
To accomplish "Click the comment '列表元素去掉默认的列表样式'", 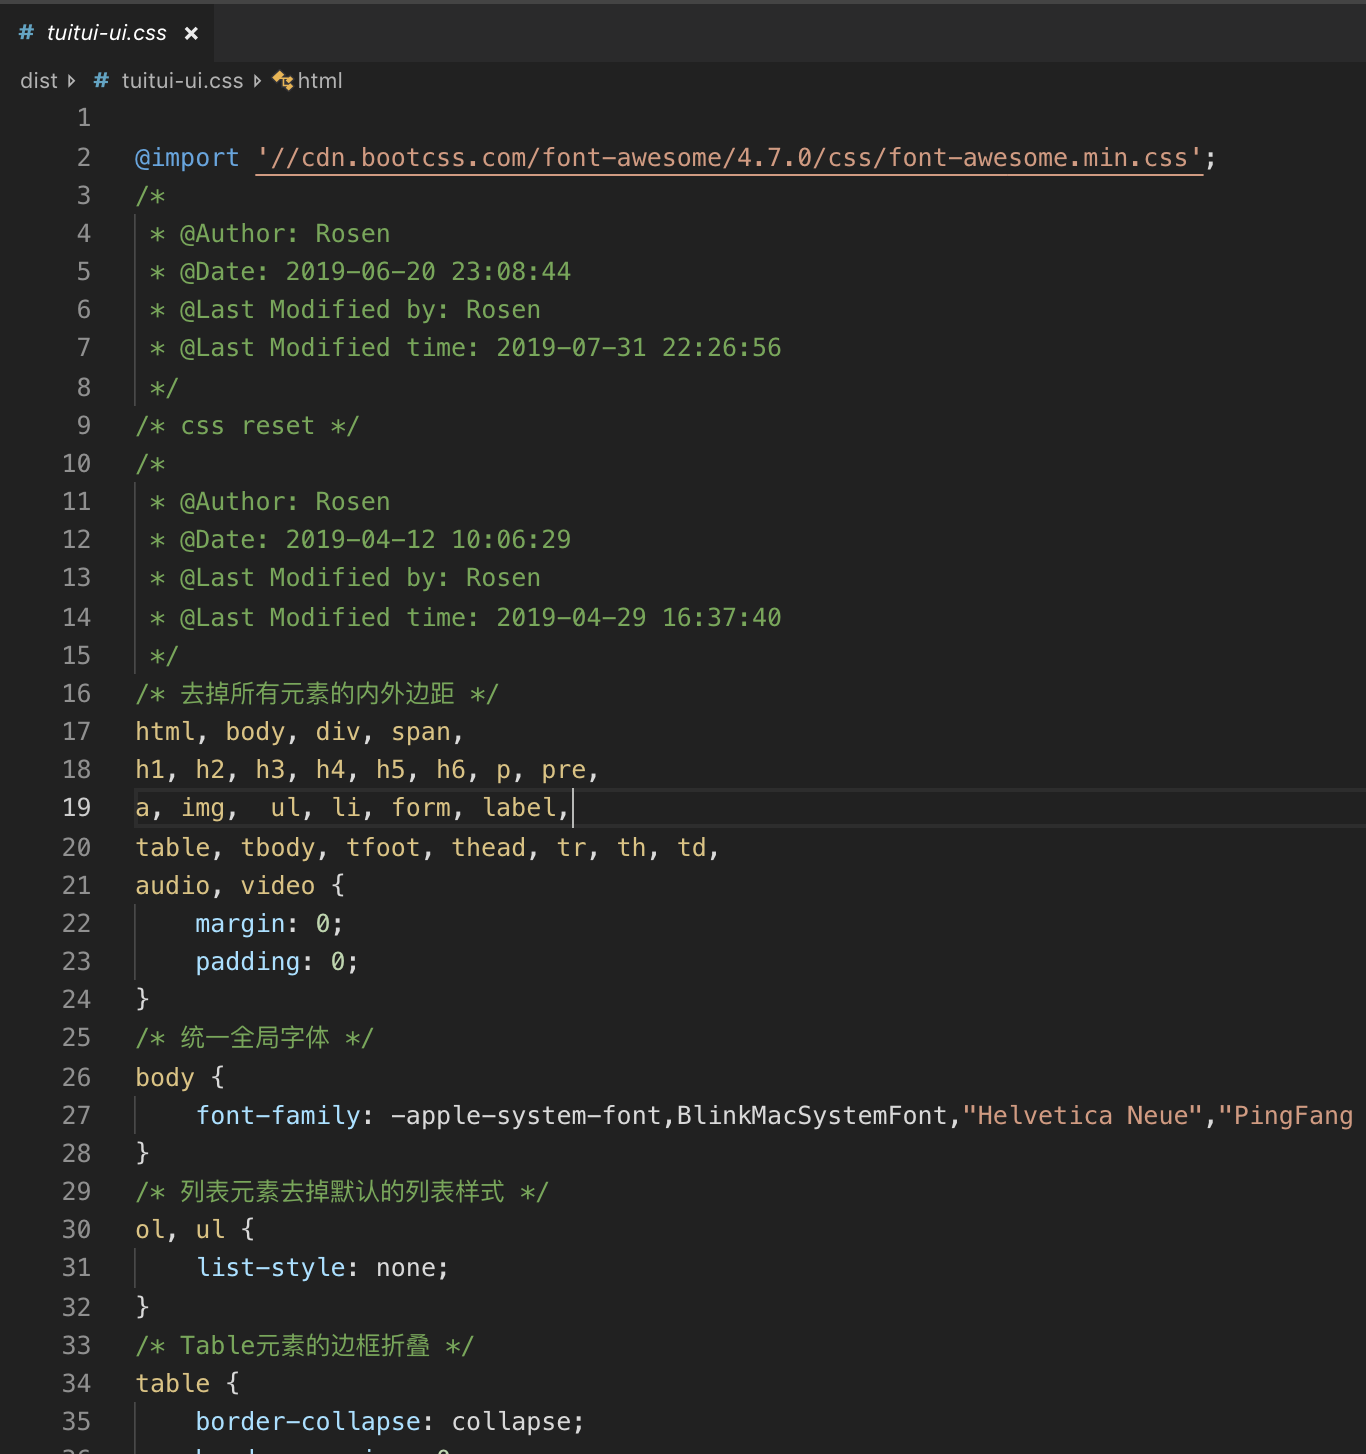I will coord(343,1192).
